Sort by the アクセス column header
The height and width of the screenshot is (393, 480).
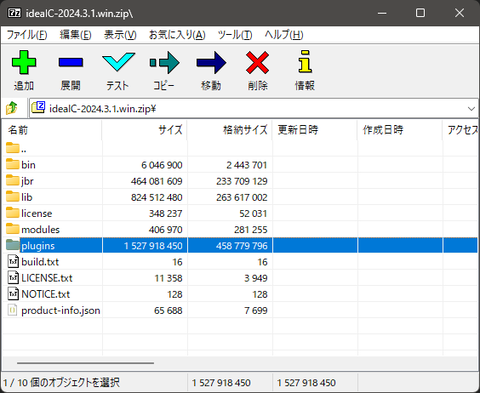pyautogui.click(x=461, y=130)
